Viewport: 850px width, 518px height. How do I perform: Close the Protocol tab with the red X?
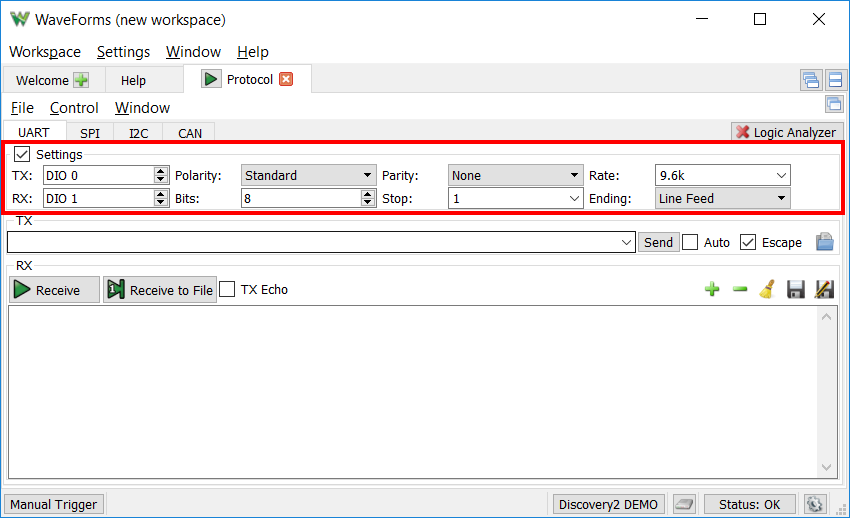[x=286, y=79]
